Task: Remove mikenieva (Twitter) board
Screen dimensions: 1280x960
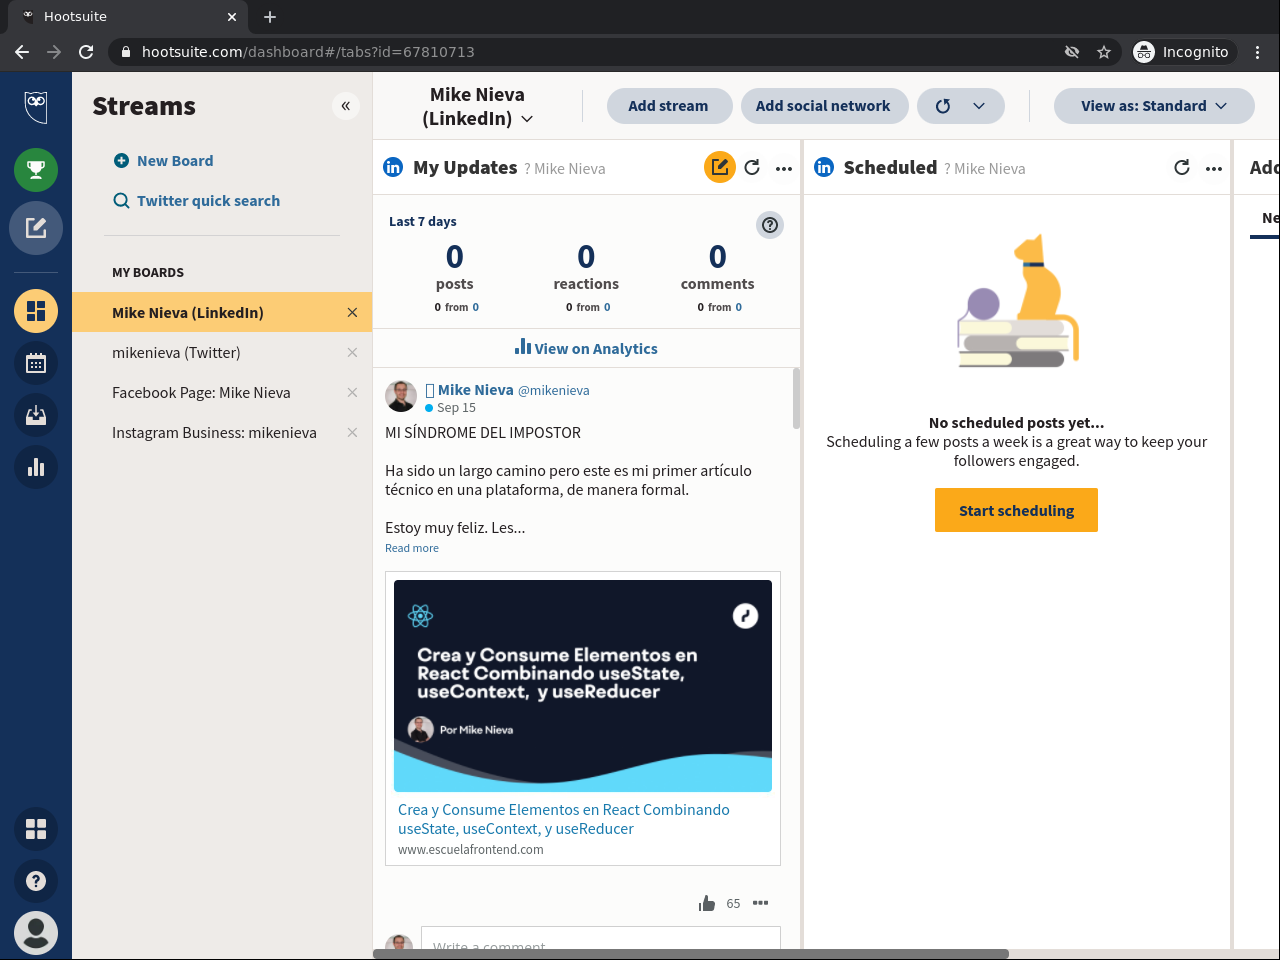Action: pyautogui.click(x=352, y=353)
